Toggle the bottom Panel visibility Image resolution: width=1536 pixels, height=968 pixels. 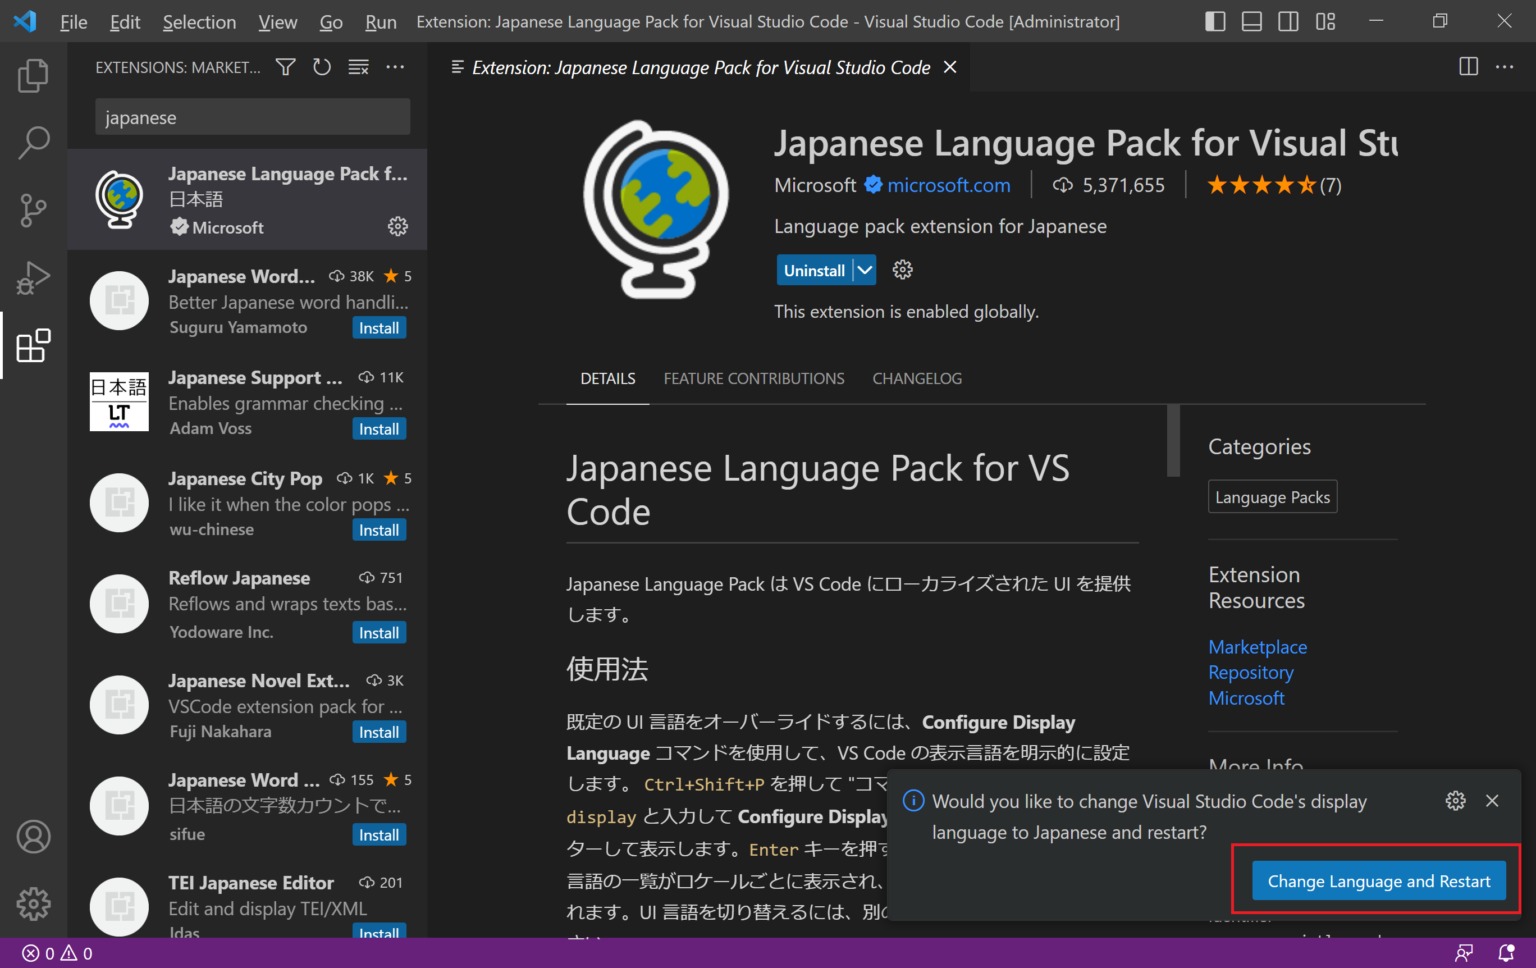click(1251, 21)
